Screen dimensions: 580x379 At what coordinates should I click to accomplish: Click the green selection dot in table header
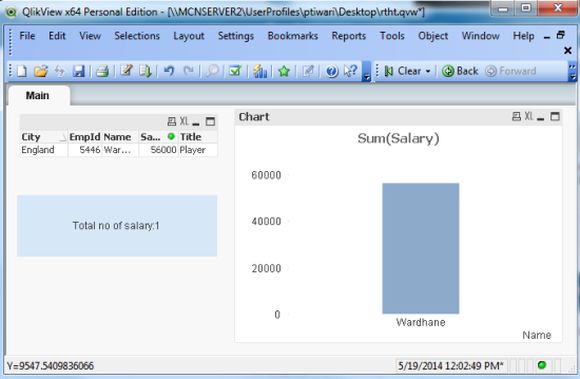[x=171, y=136]
